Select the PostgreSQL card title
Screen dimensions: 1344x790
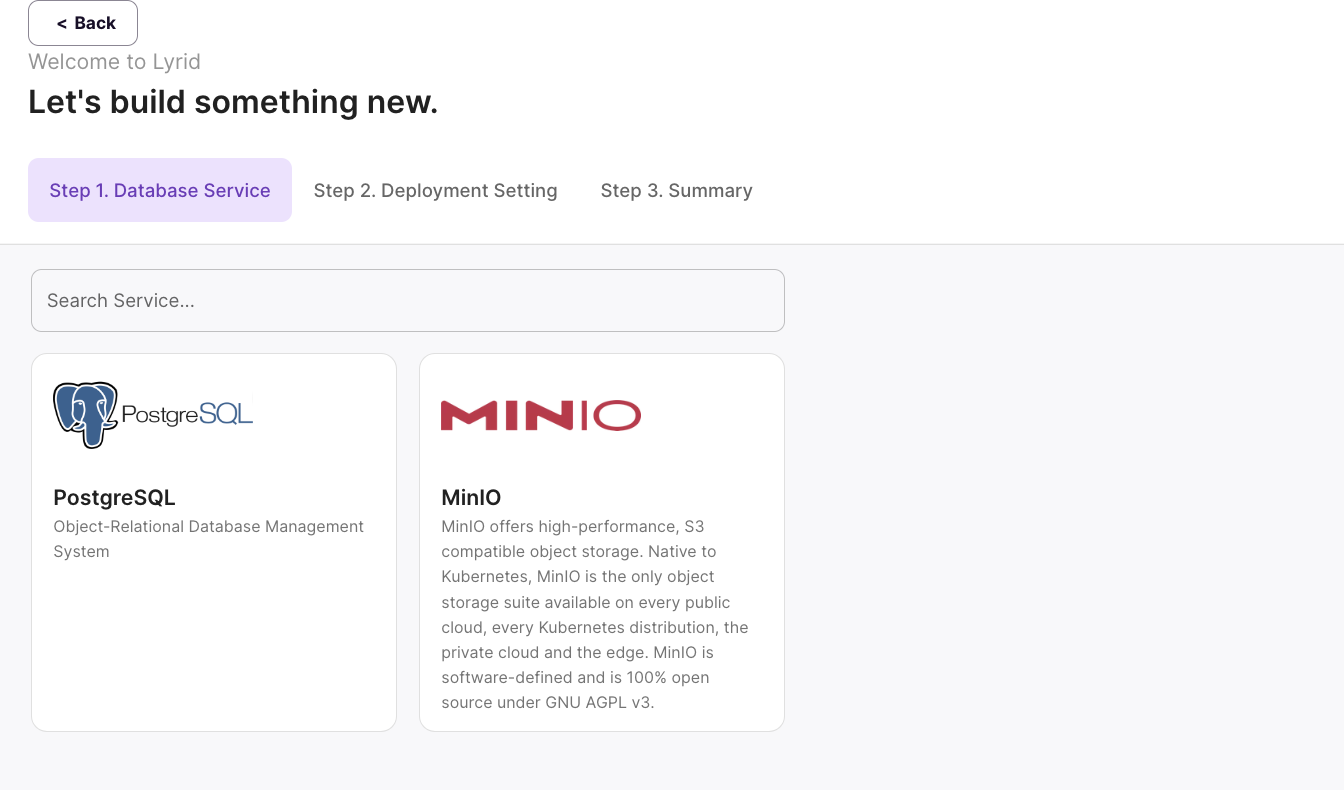click(x=114, y=497)
